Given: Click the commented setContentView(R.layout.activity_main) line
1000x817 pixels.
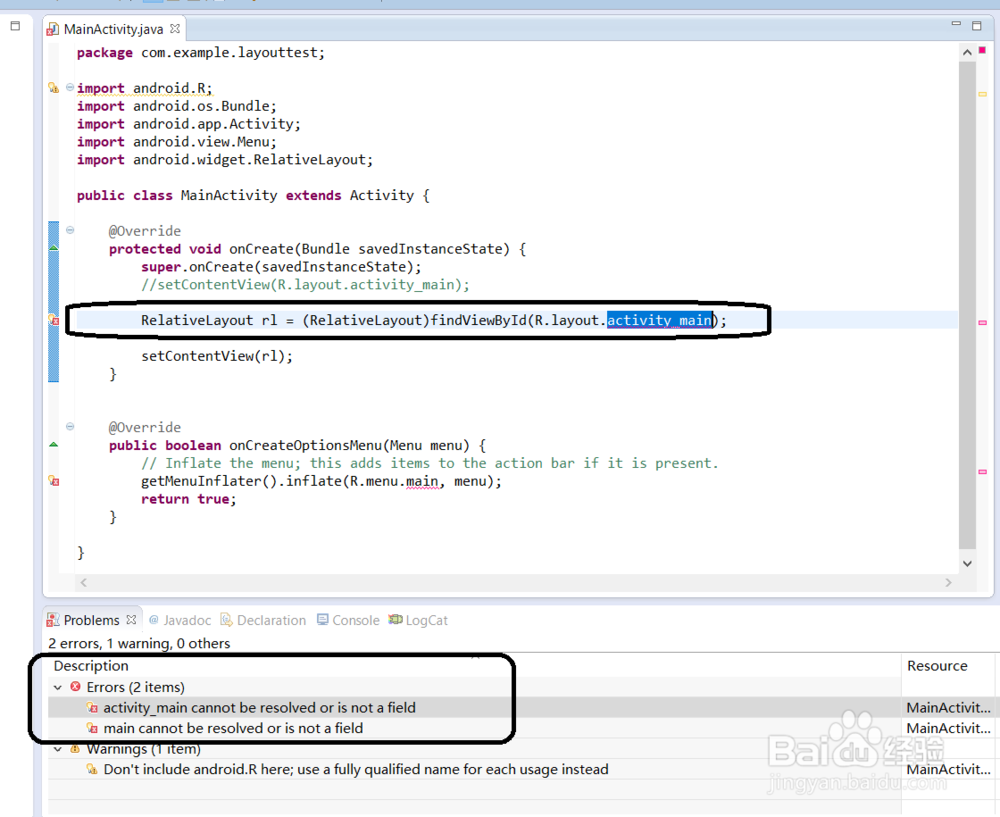Looking at the screenshot, I should tap(305, 284).
